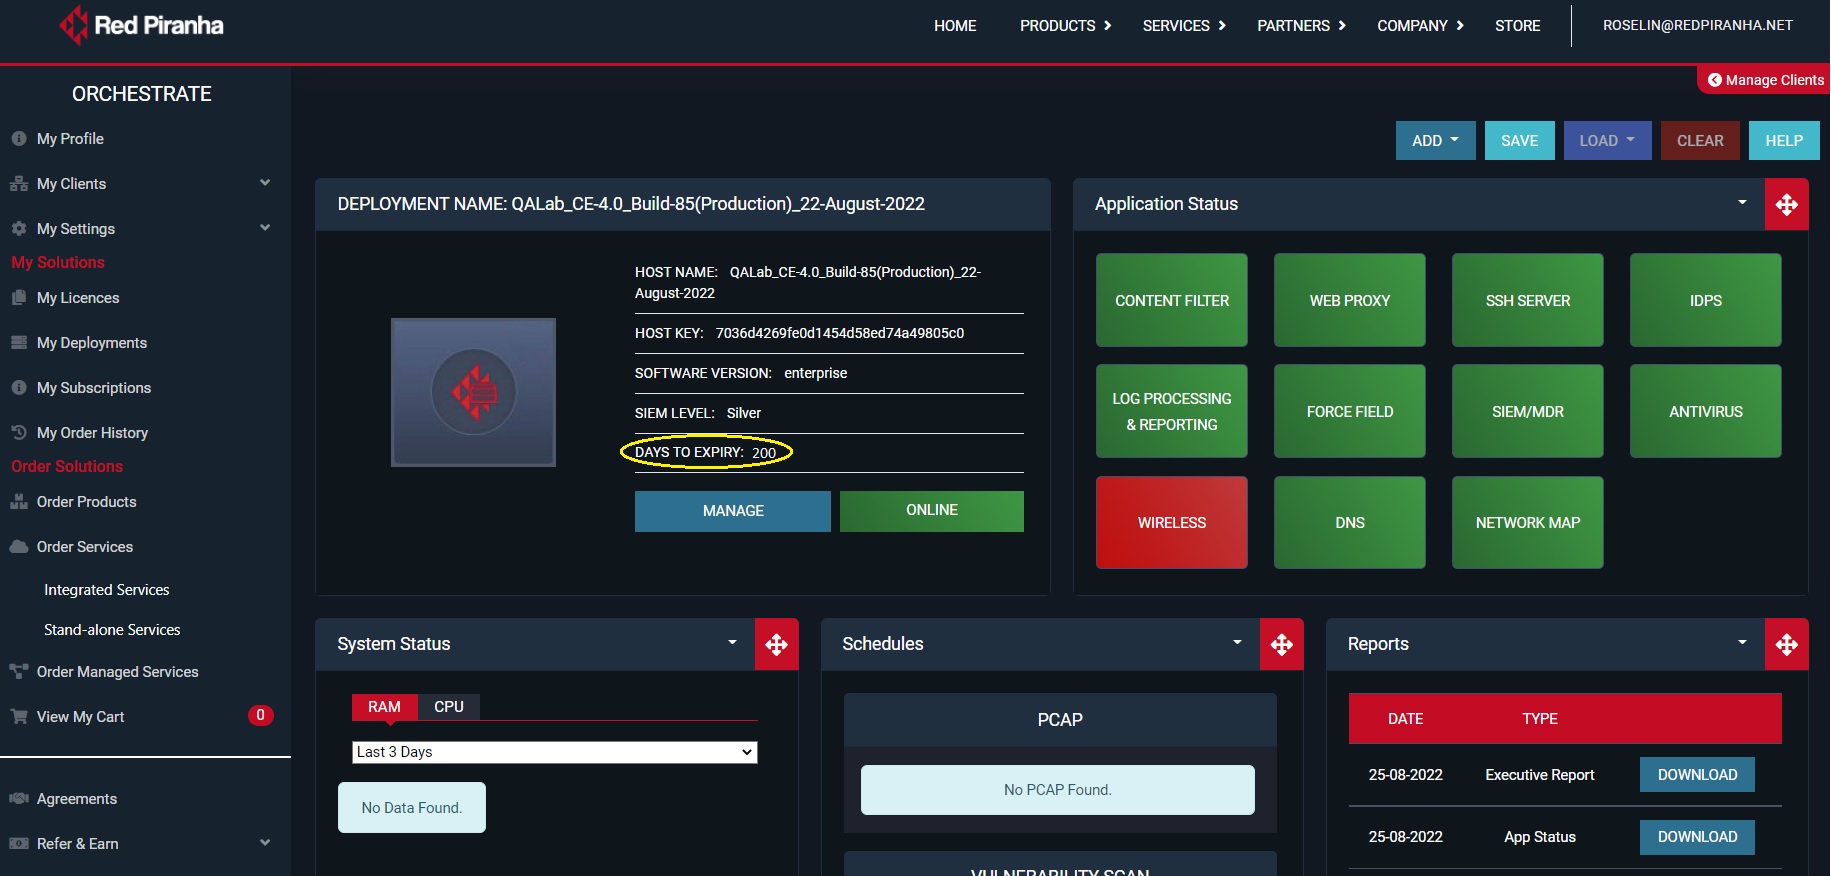Screen dimensions: 1831x876
Task: Open the DNS application tile
Action: click(1350, 522)
